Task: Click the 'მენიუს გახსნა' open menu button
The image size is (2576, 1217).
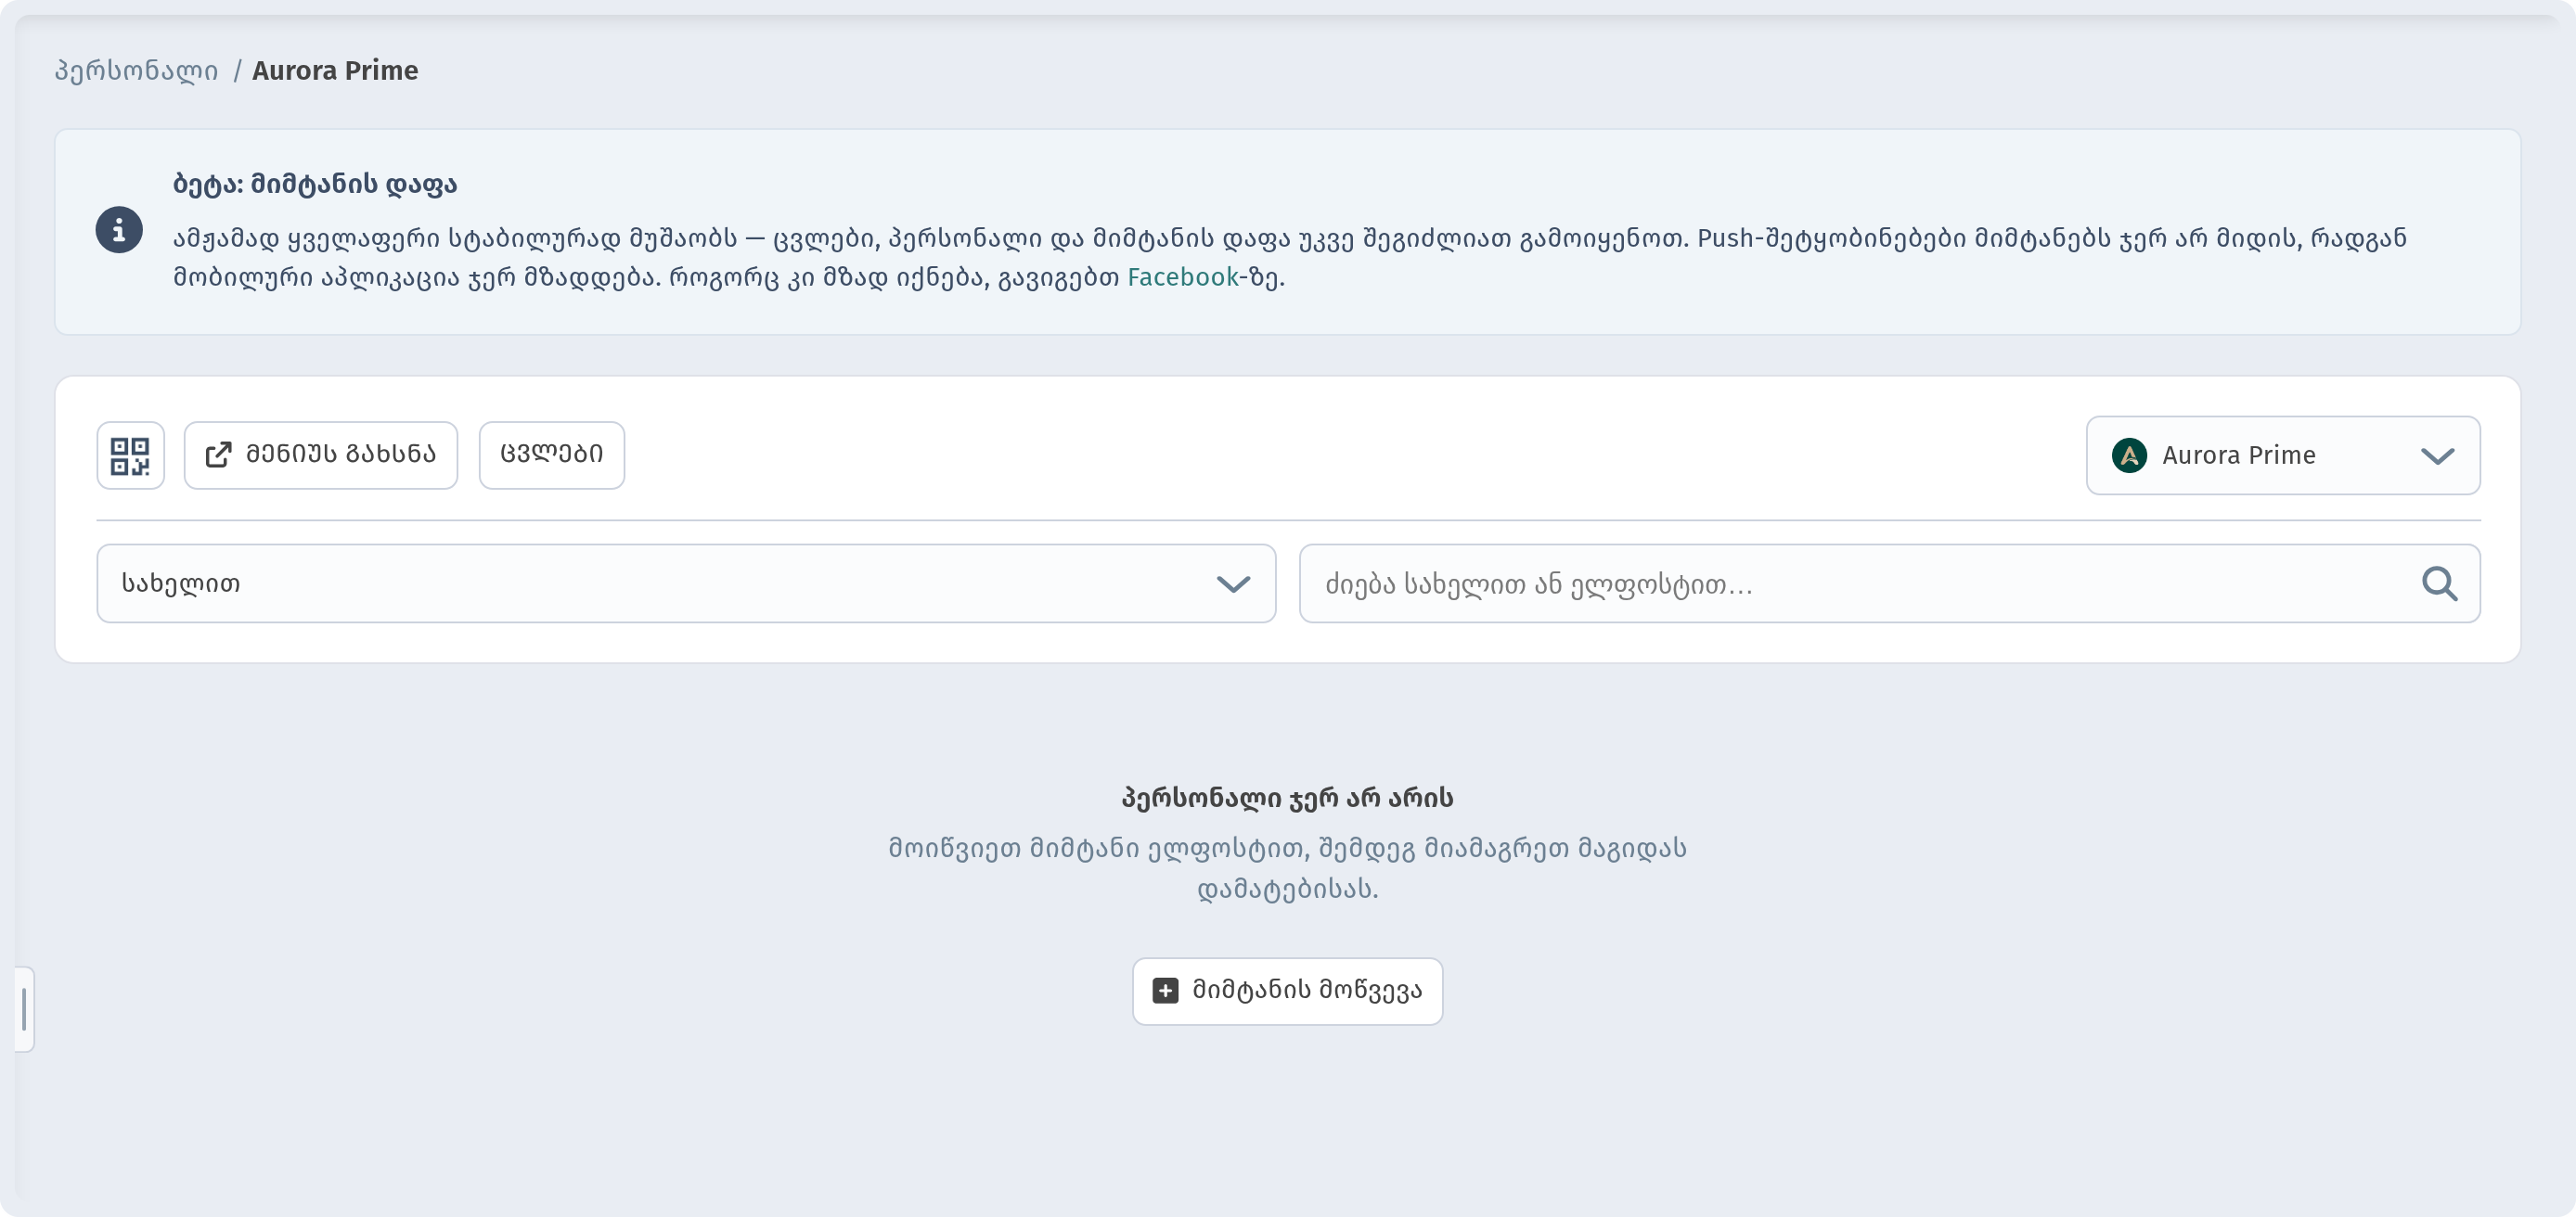Action: click(320, 455)
